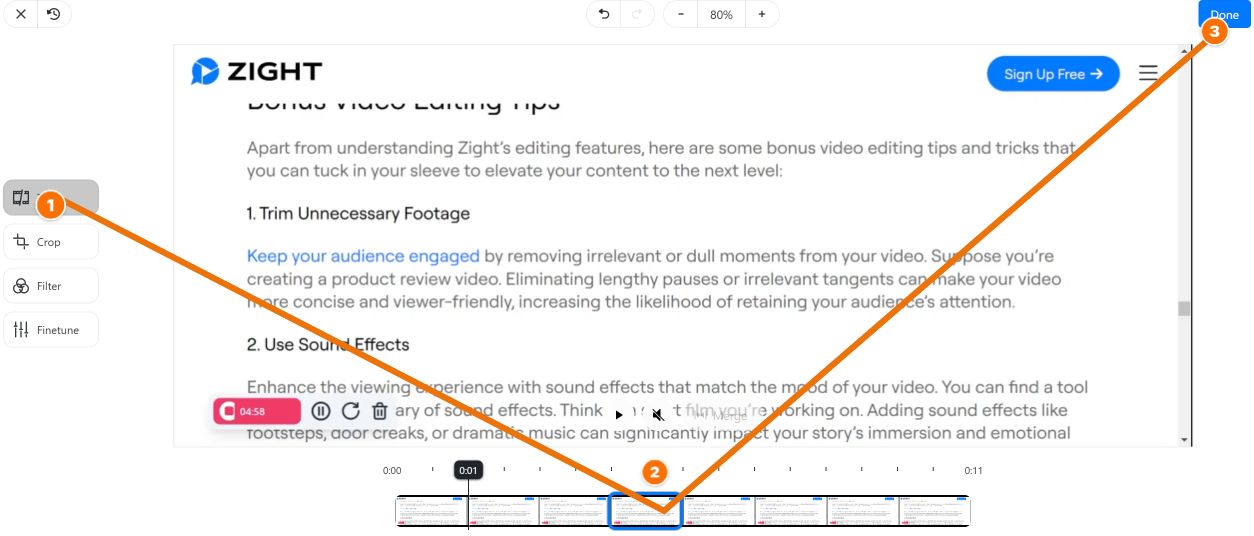The width and height of the screenshot is (1254, 536).
Task: Click the faded Merge button
Action: [718, 415]
